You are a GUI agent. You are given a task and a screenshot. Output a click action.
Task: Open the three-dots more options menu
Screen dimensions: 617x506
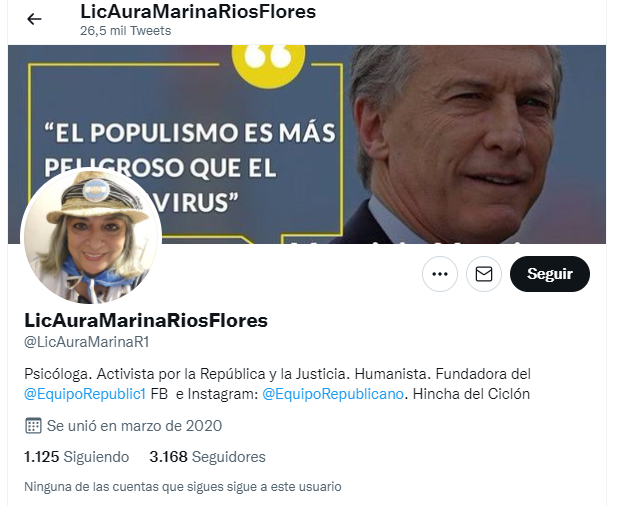pyautogui.click(x=440, y=274)
